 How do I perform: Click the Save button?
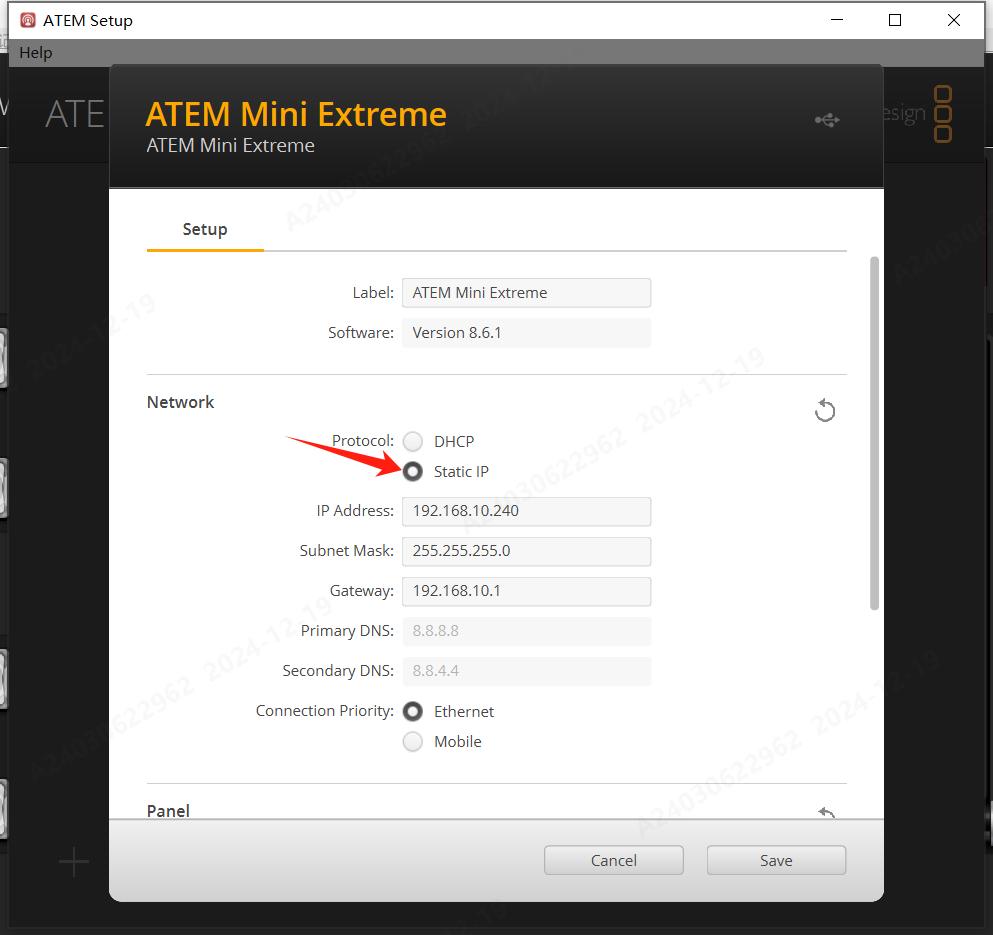776,860
